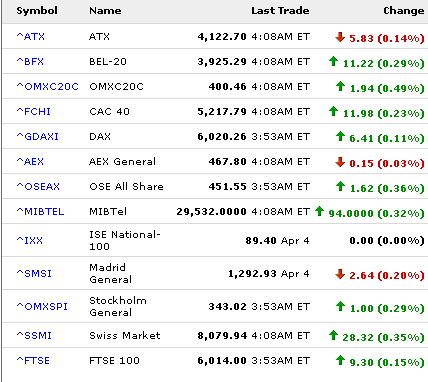The image size is (428, 382).
Task: Click the green up arrow for FTSE 100
Action: 340,360
